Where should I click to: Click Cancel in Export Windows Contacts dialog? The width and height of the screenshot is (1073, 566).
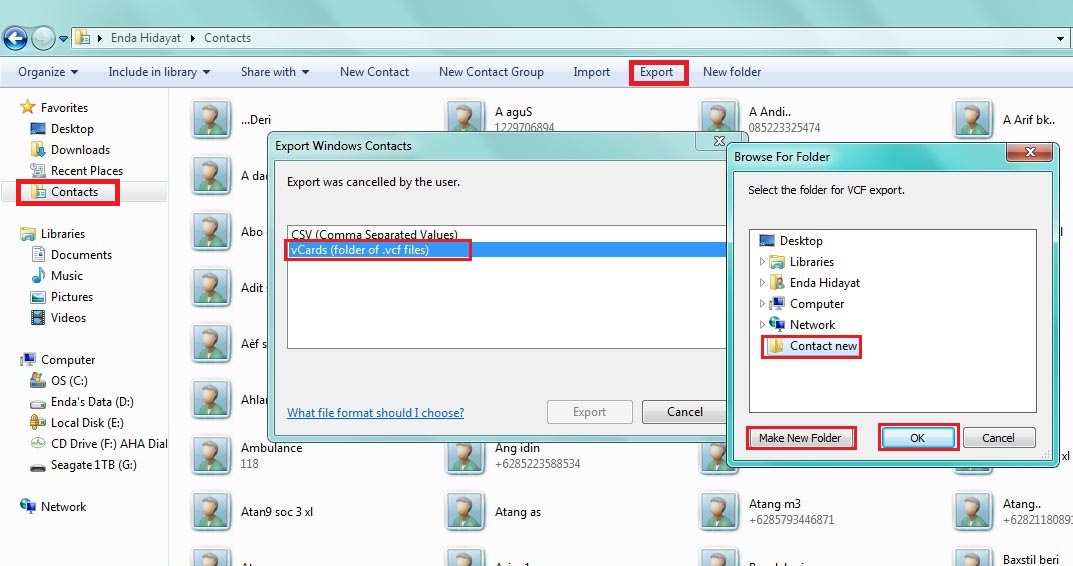pos(684,412)
